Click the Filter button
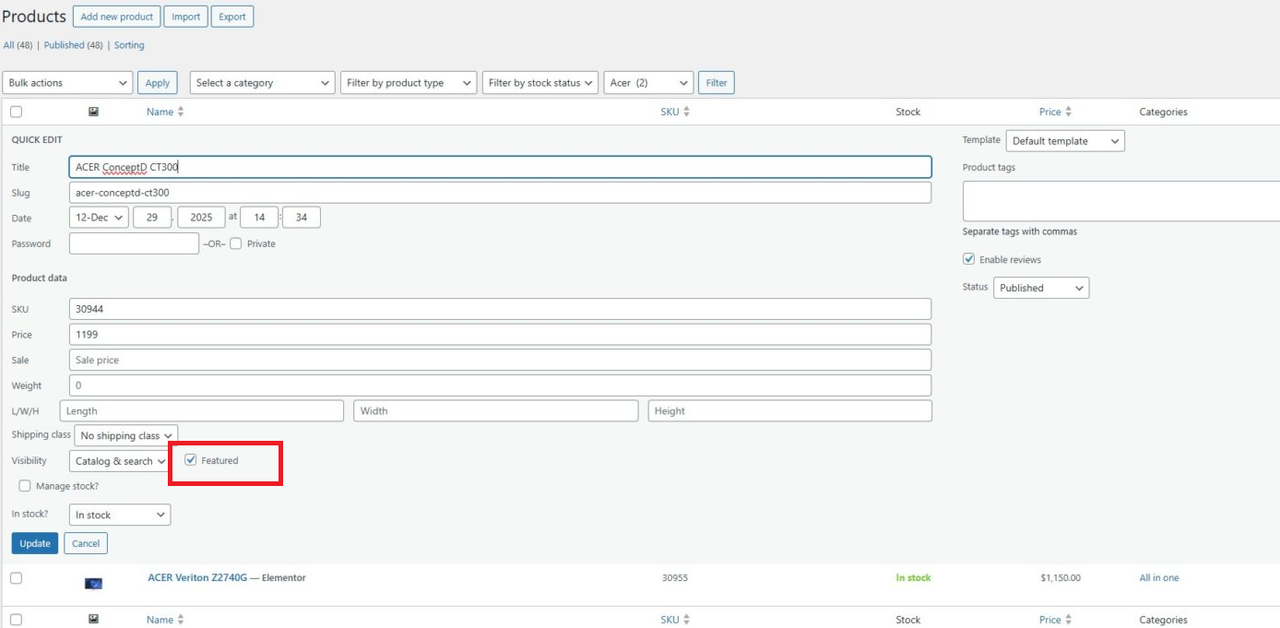 coord(717,83)
